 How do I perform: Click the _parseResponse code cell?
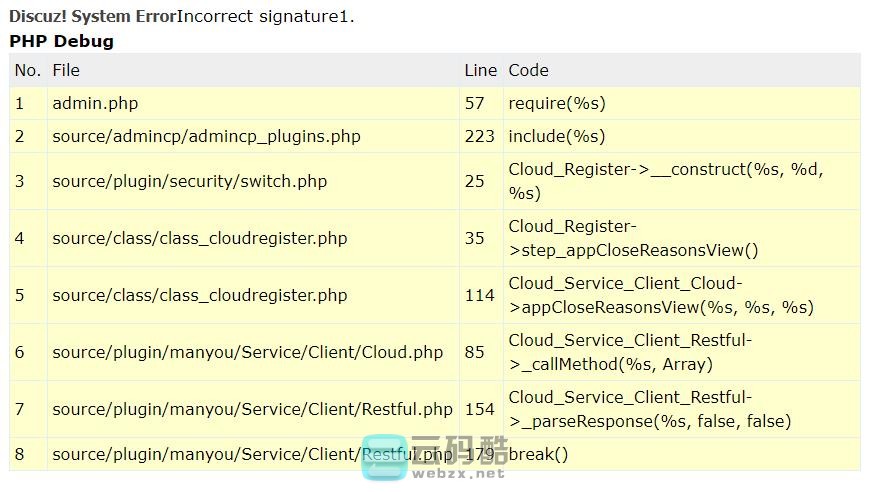649,409
